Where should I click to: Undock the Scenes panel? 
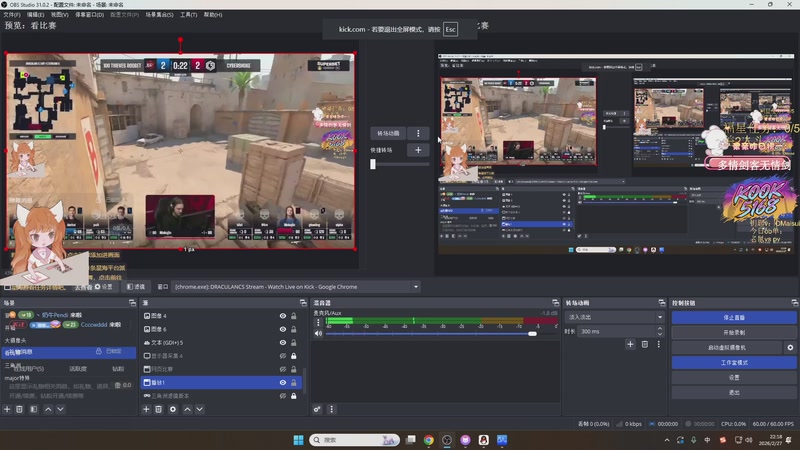[x=132, y=303]
